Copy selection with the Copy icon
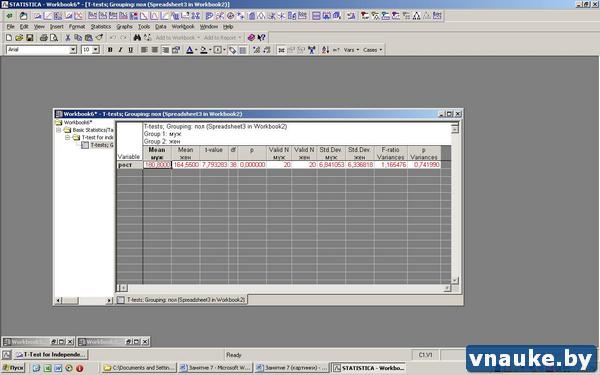600x375 pixels. (78, 38)
